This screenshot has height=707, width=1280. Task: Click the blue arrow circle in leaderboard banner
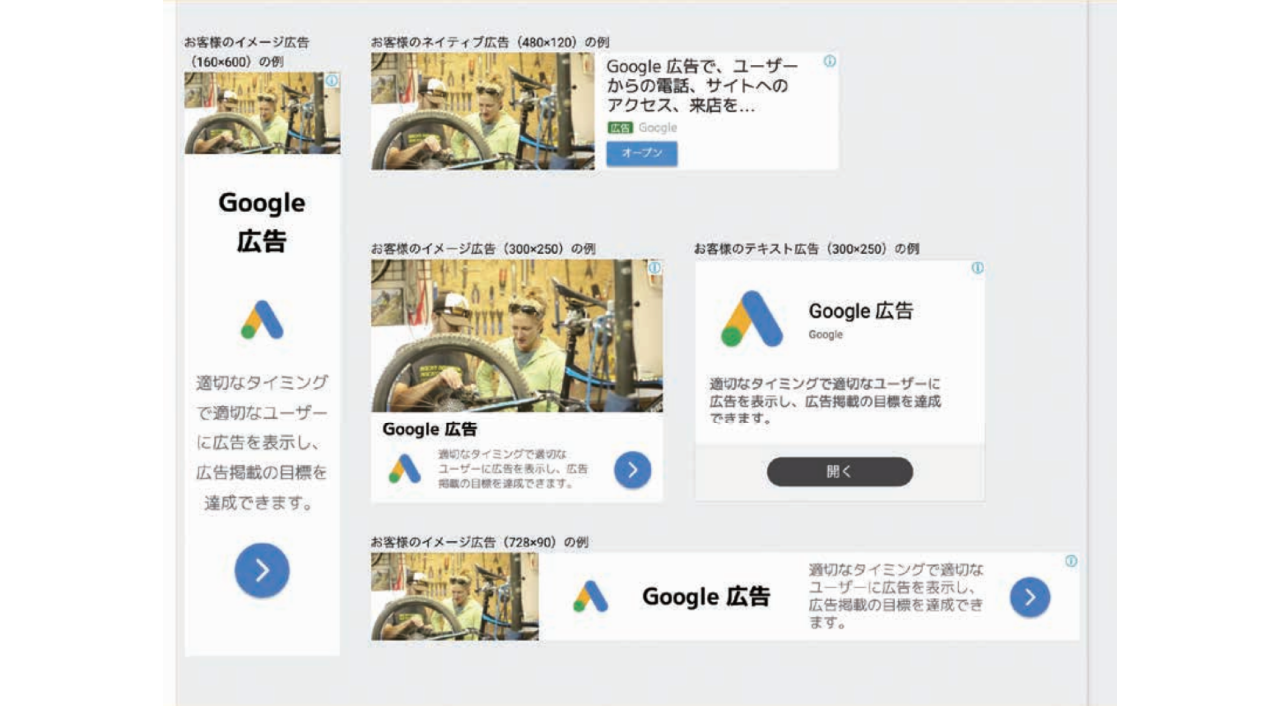1030,597
